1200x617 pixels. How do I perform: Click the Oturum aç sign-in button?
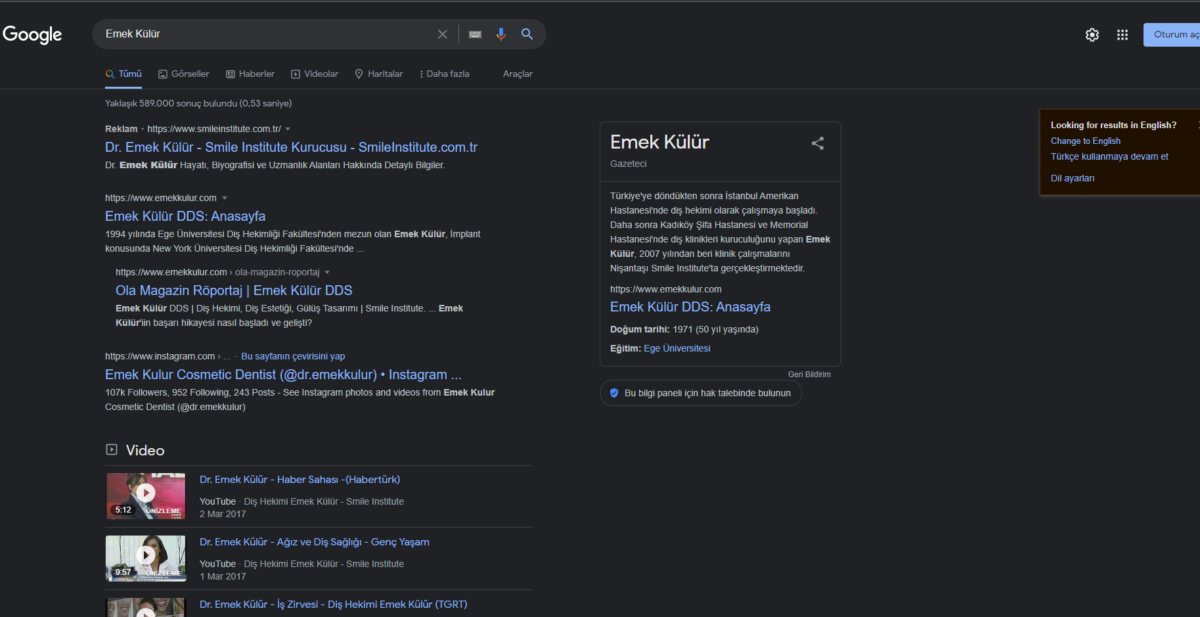pos(1172,35)
